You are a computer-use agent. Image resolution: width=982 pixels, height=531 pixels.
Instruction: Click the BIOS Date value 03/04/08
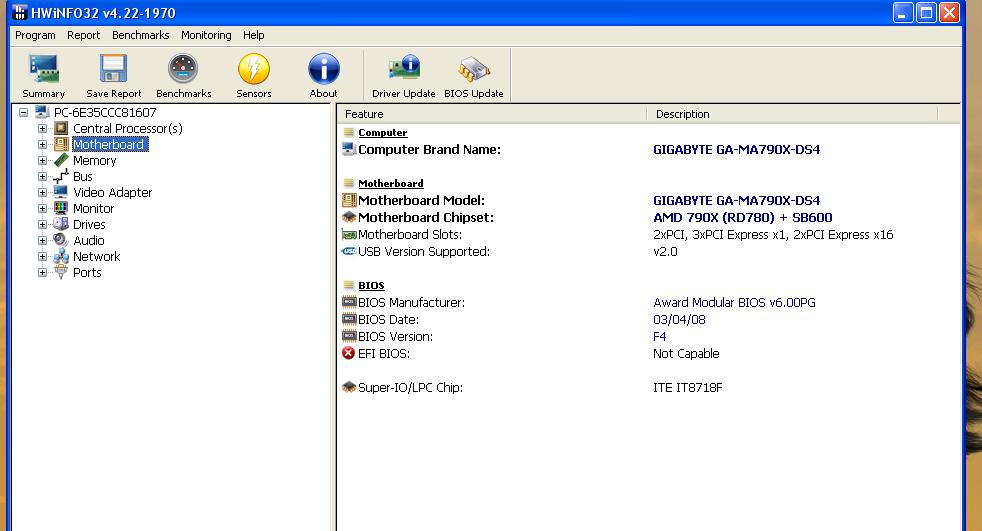[x=679, y=319]
